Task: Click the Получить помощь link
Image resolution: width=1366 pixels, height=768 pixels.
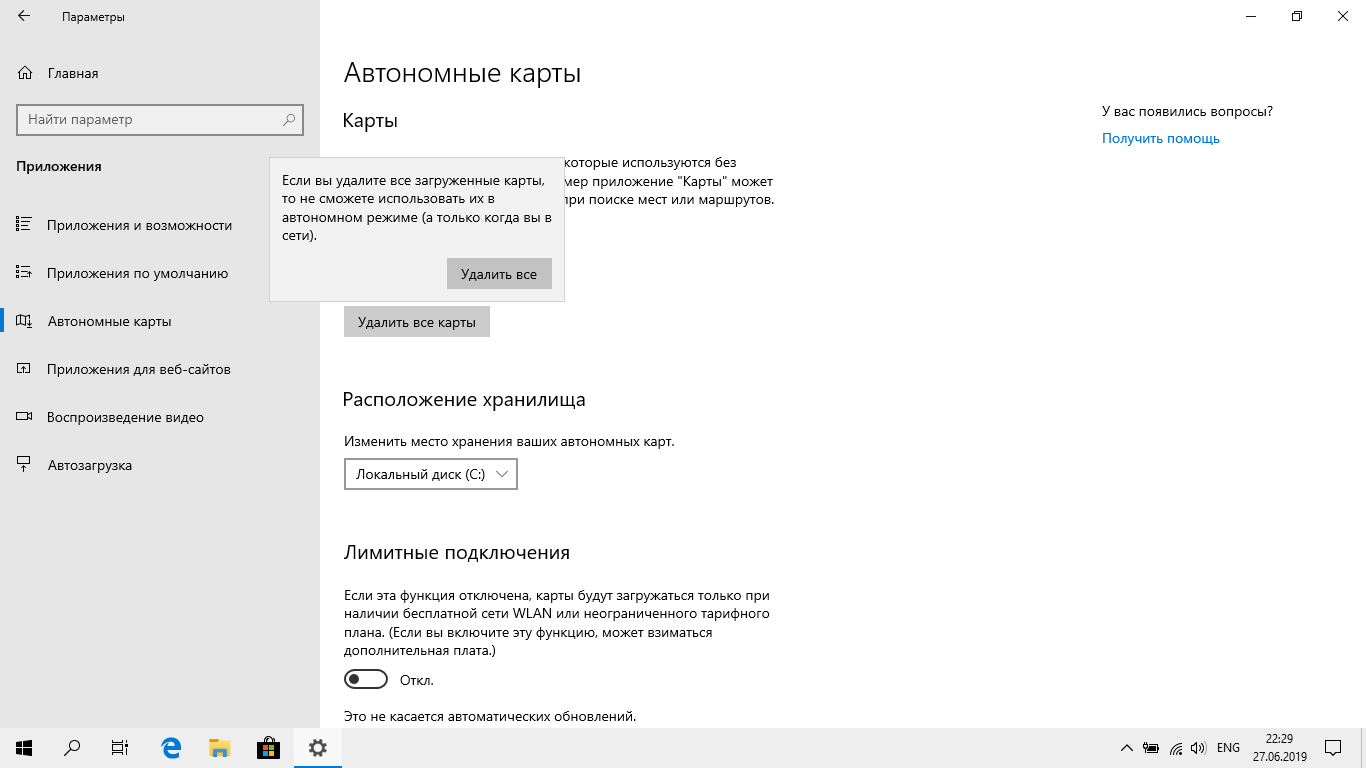Action: pos(1160,139)
